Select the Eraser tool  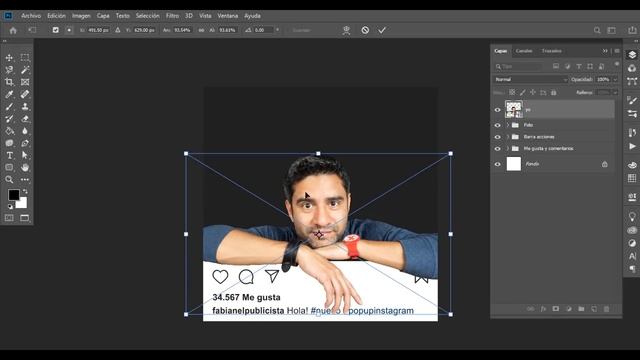25,119
